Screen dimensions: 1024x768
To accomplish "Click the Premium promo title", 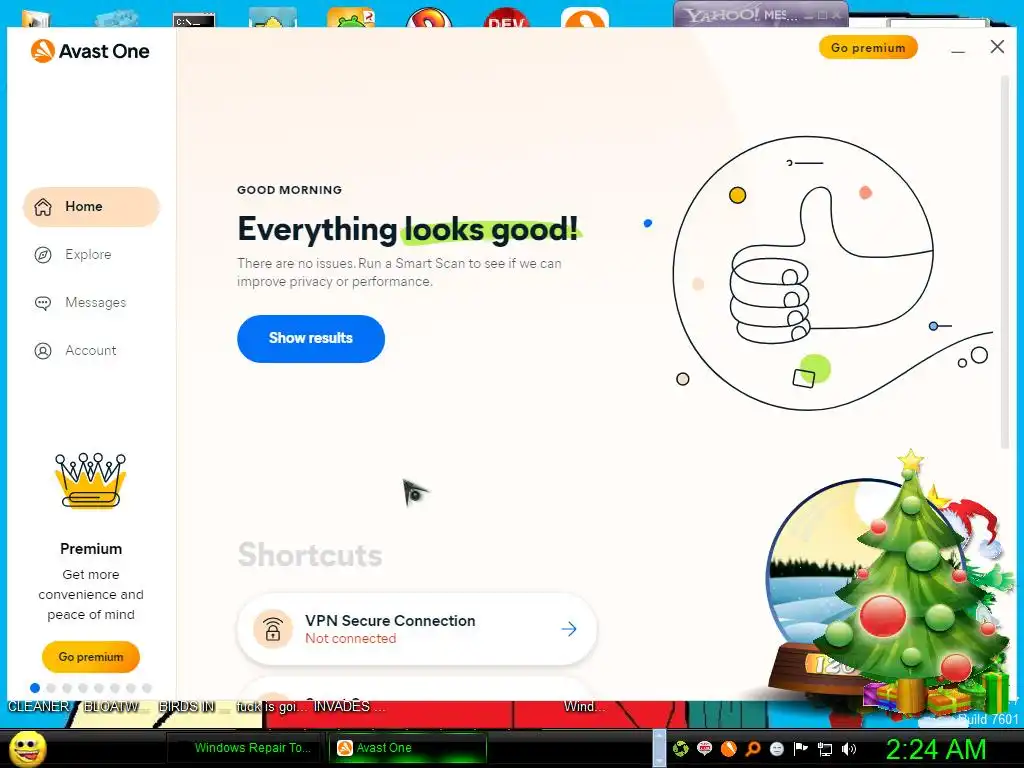I will pyautogui.click(x=91, y=549).
